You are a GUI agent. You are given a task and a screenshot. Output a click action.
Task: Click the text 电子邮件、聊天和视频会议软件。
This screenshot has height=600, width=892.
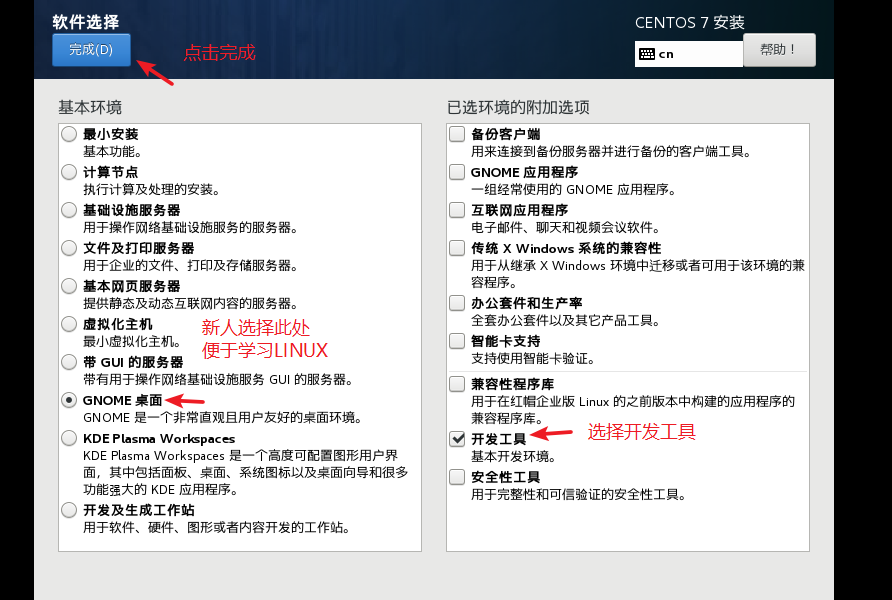point(566,227)
